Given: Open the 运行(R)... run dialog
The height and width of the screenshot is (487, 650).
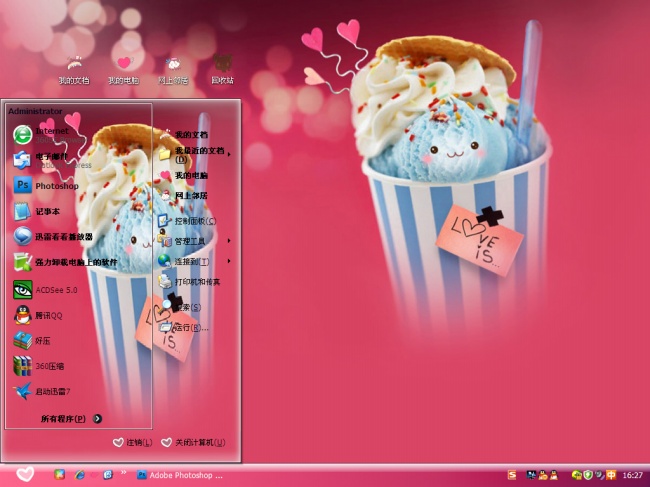Looking at the screenshot, I should pos(184,327).
